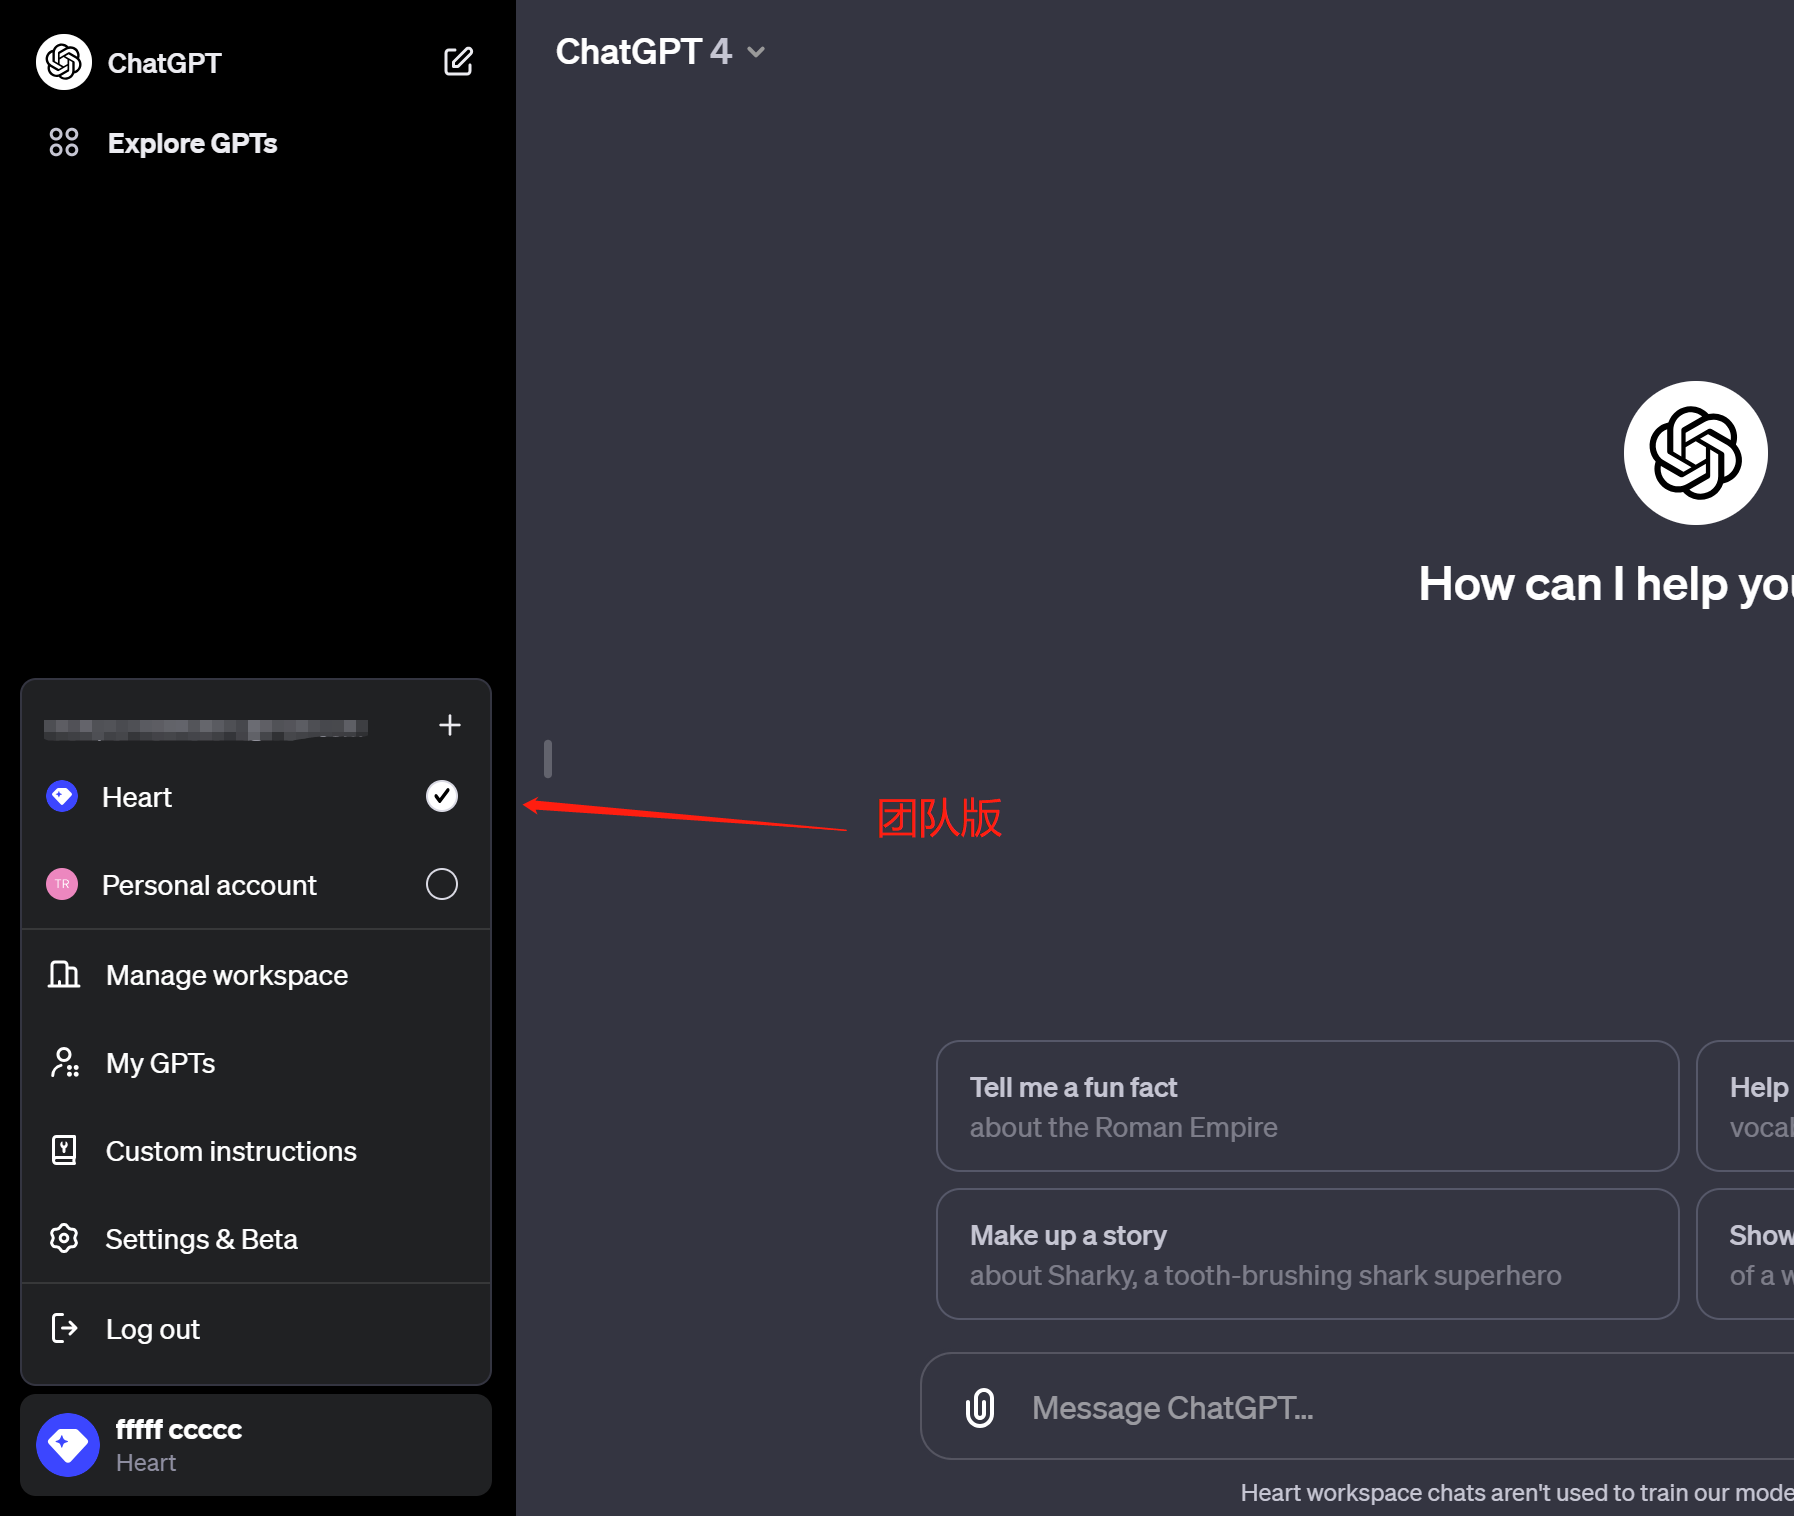Viewport: 1794px width, 1516px height.
Task: Open Explore GPTs grid icon
Action: tap(64, 142)
